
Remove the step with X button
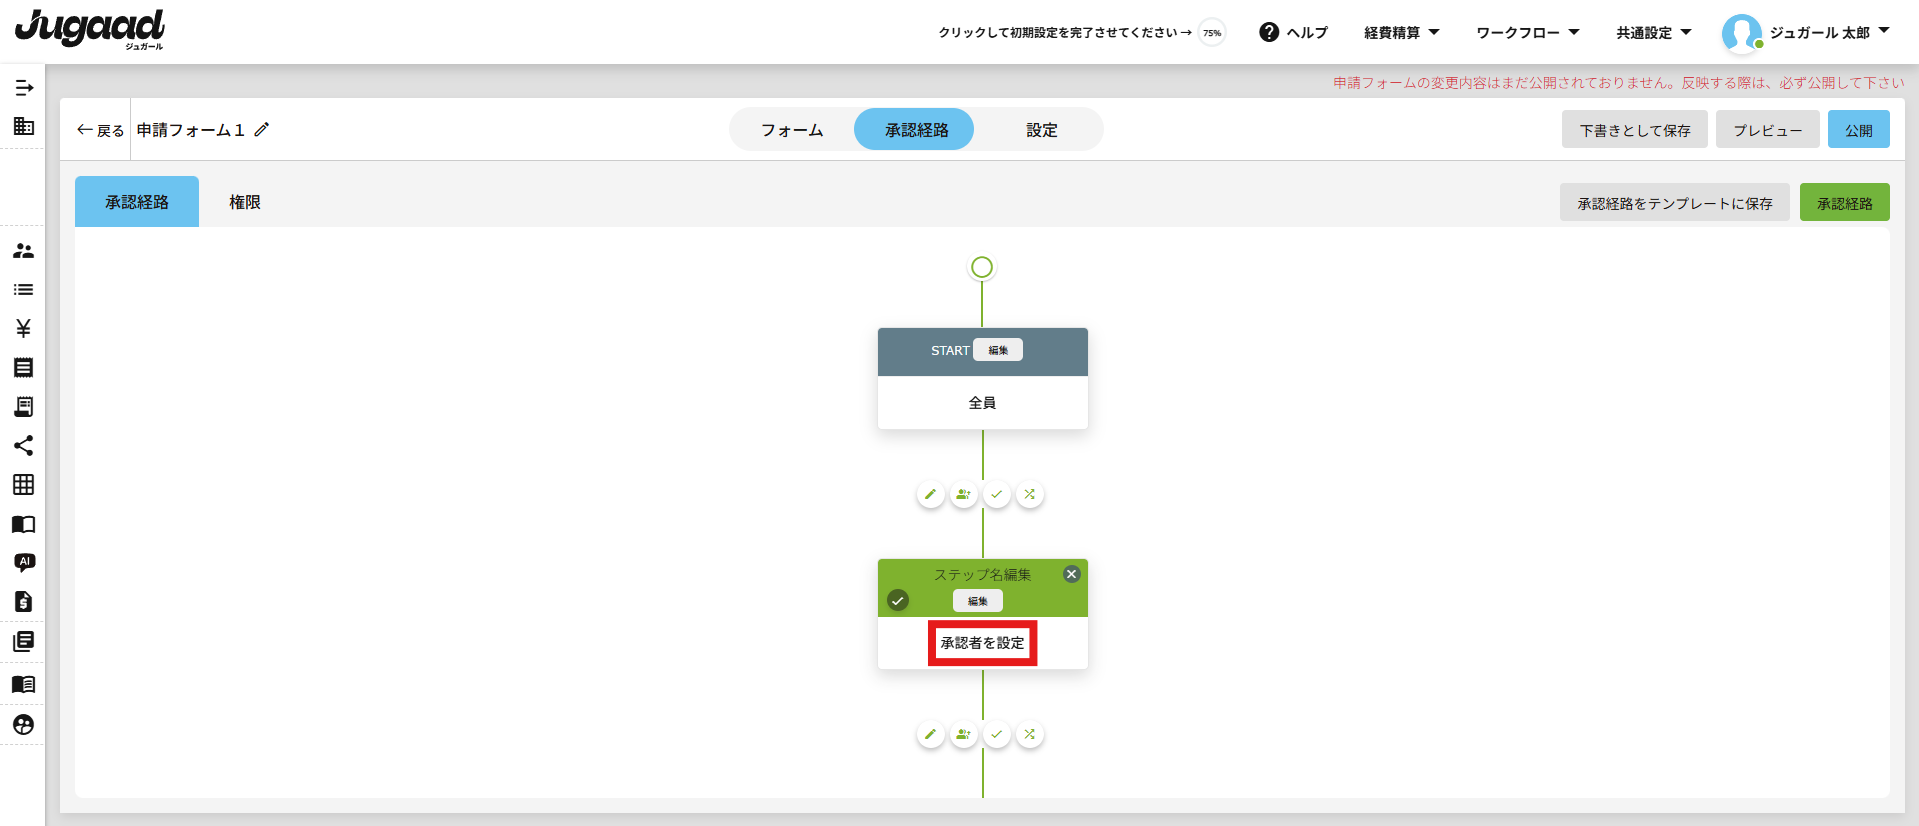(x=1071, y=574)
